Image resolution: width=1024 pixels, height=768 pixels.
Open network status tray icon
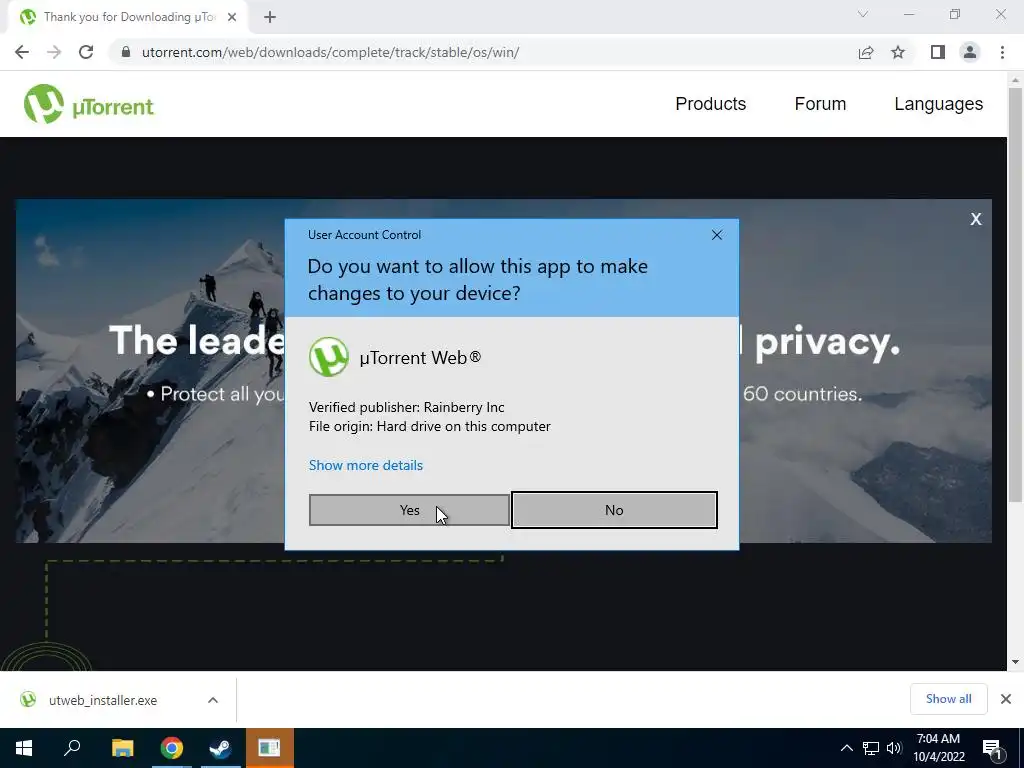(x=871, y=748)
